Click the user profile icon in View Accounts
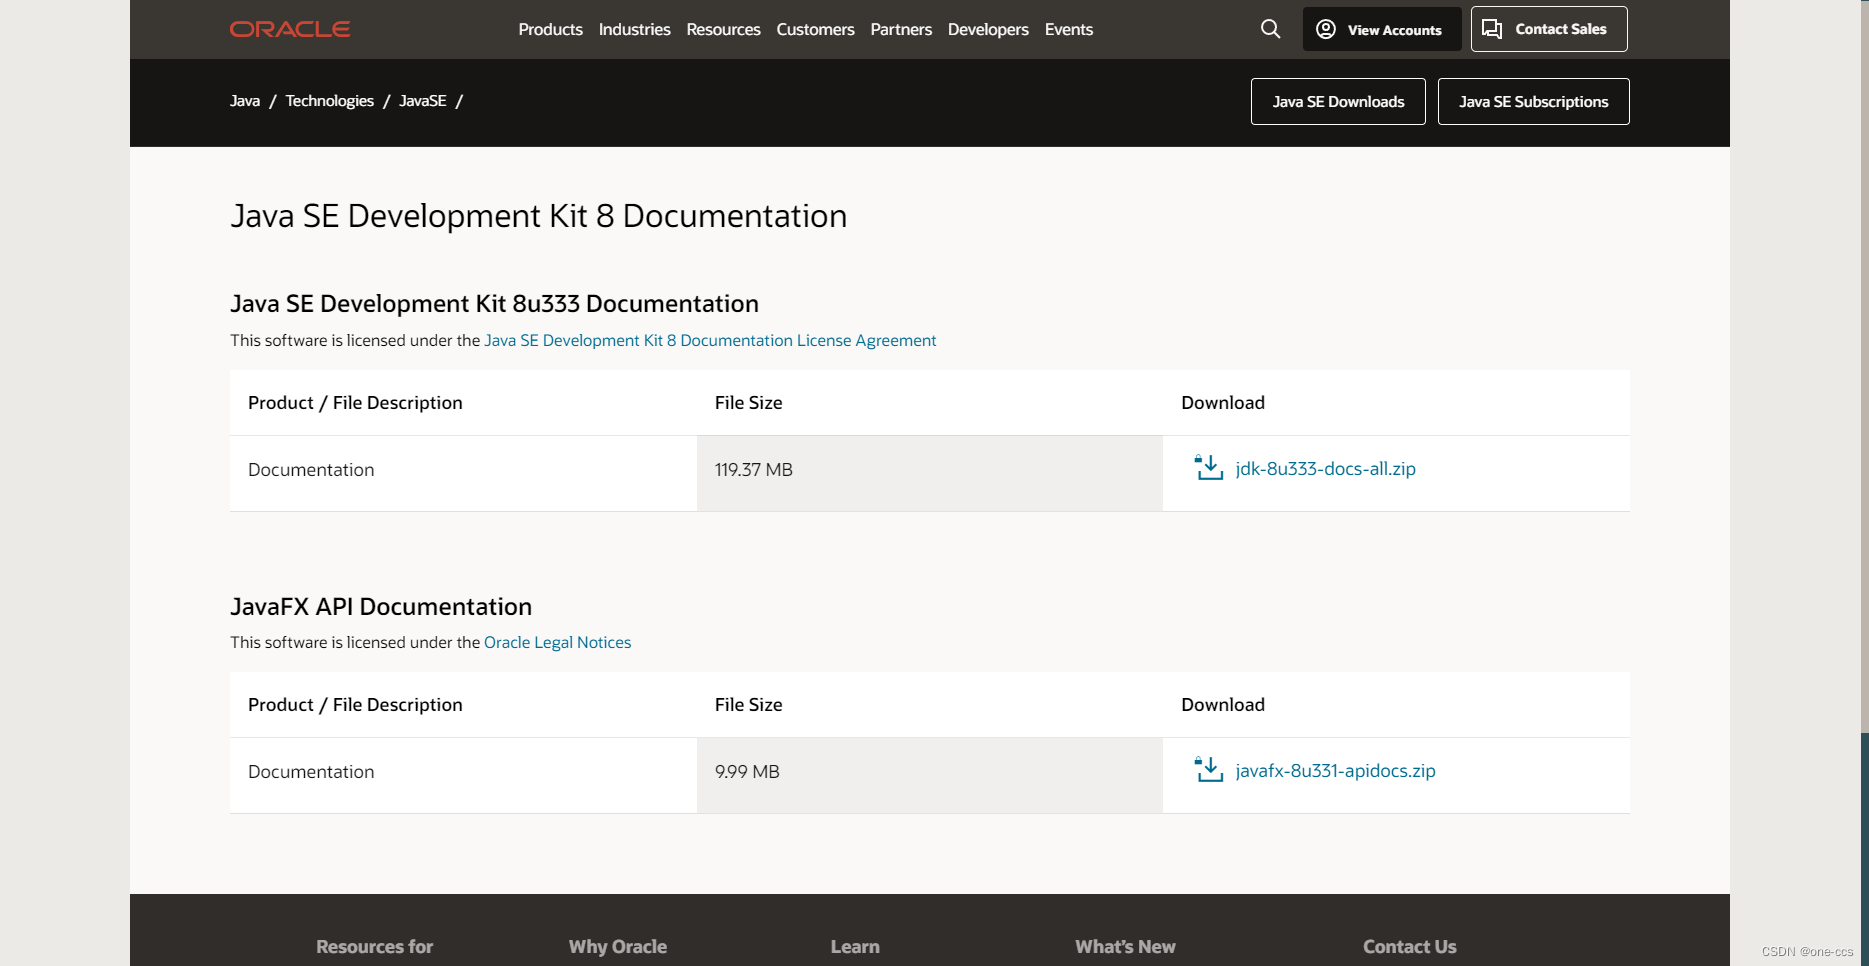 1326,29
